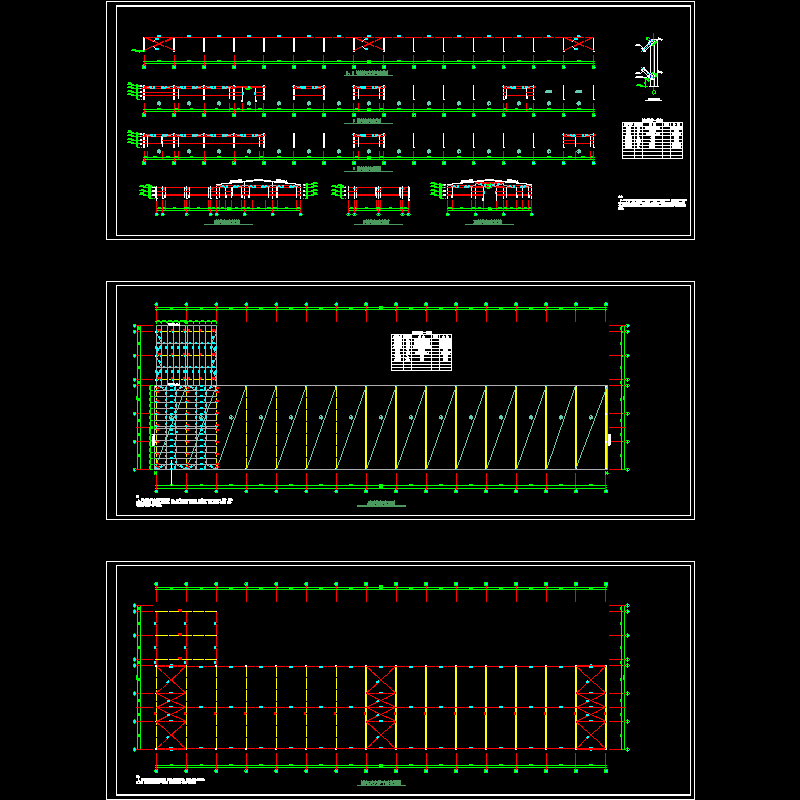Click the notes text under the roof purlin plan
The height and width of the screenshot is (800, 800).
pos(184,502)
